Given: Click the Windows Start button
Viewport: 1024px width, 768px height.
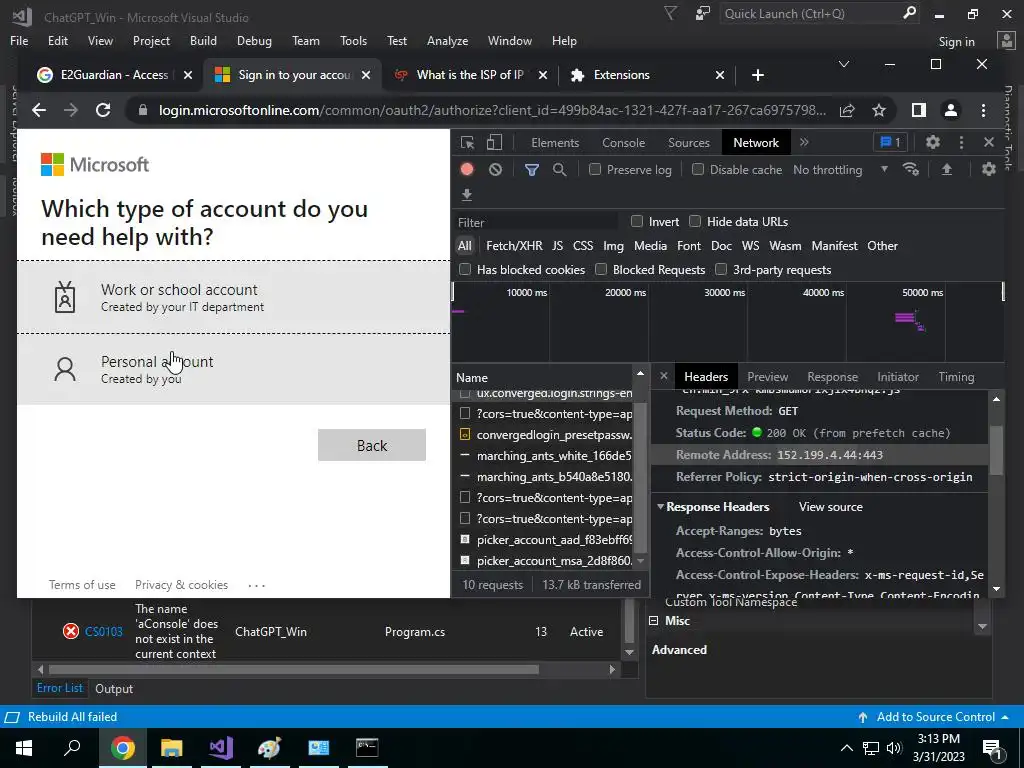Looking at the screenshot, I should (24, 748).
